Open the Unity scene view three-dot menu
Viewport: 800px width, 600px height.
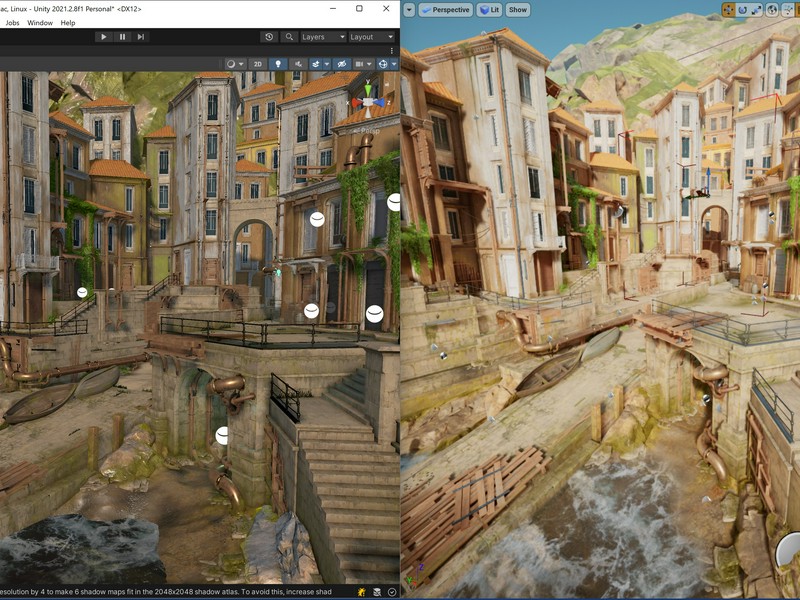click(x=391, y=51)
